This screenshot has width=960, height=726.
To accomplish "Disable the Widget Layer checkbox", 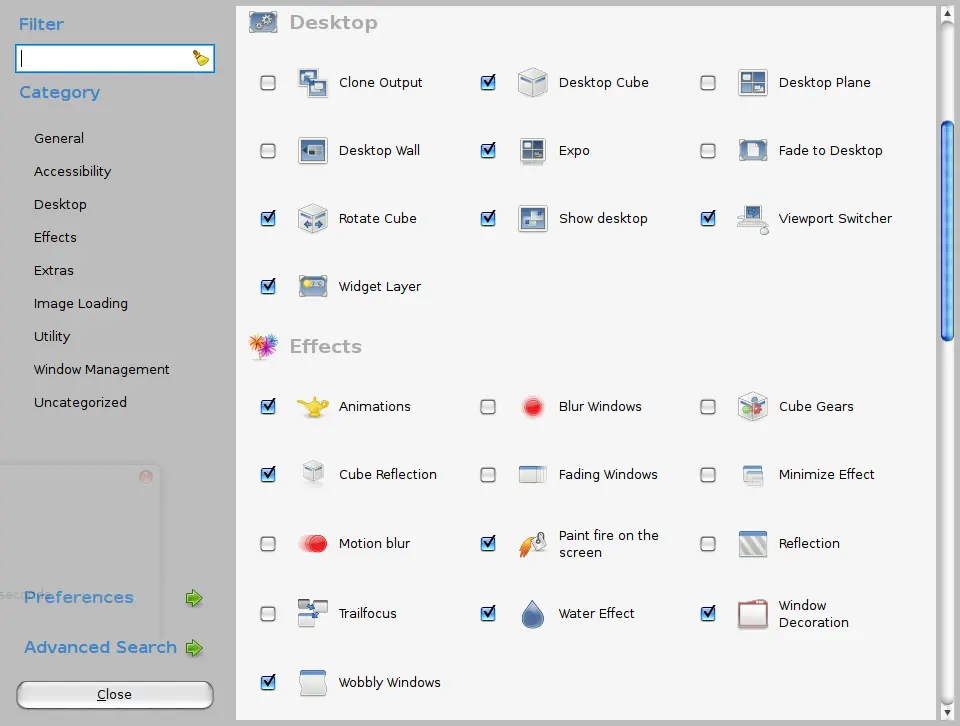I will pos(268,286).
